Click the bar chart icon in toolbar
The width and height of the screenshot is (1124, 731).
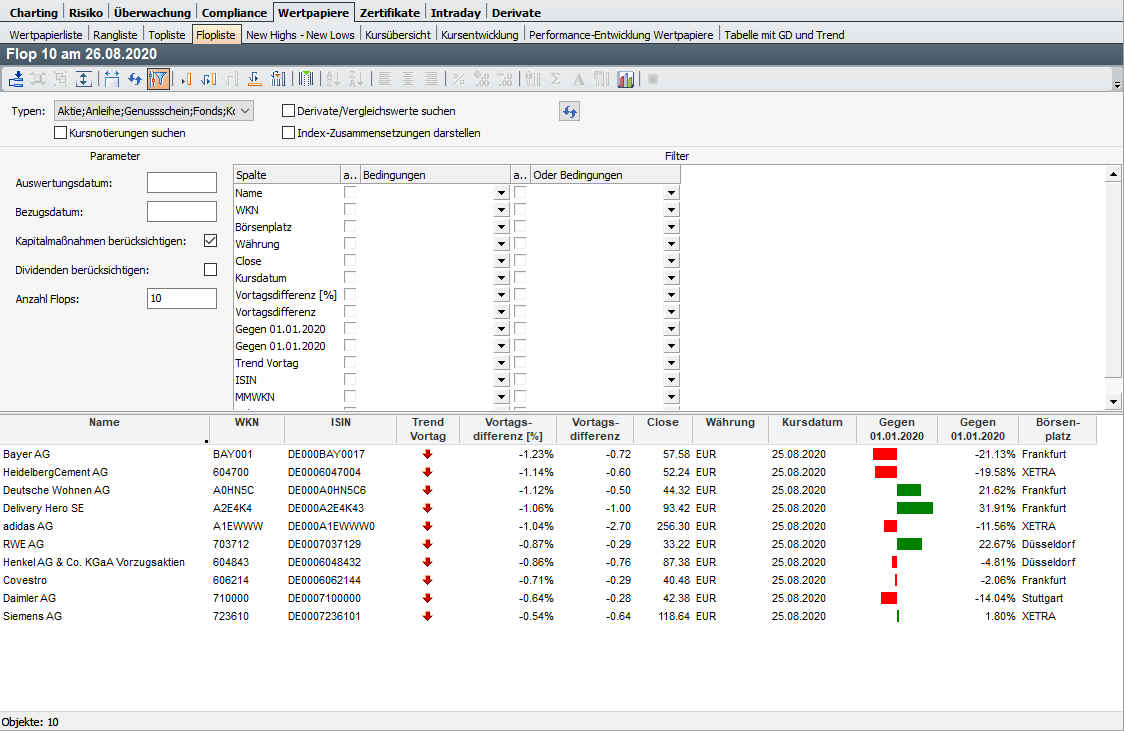(x=626, y=79)
